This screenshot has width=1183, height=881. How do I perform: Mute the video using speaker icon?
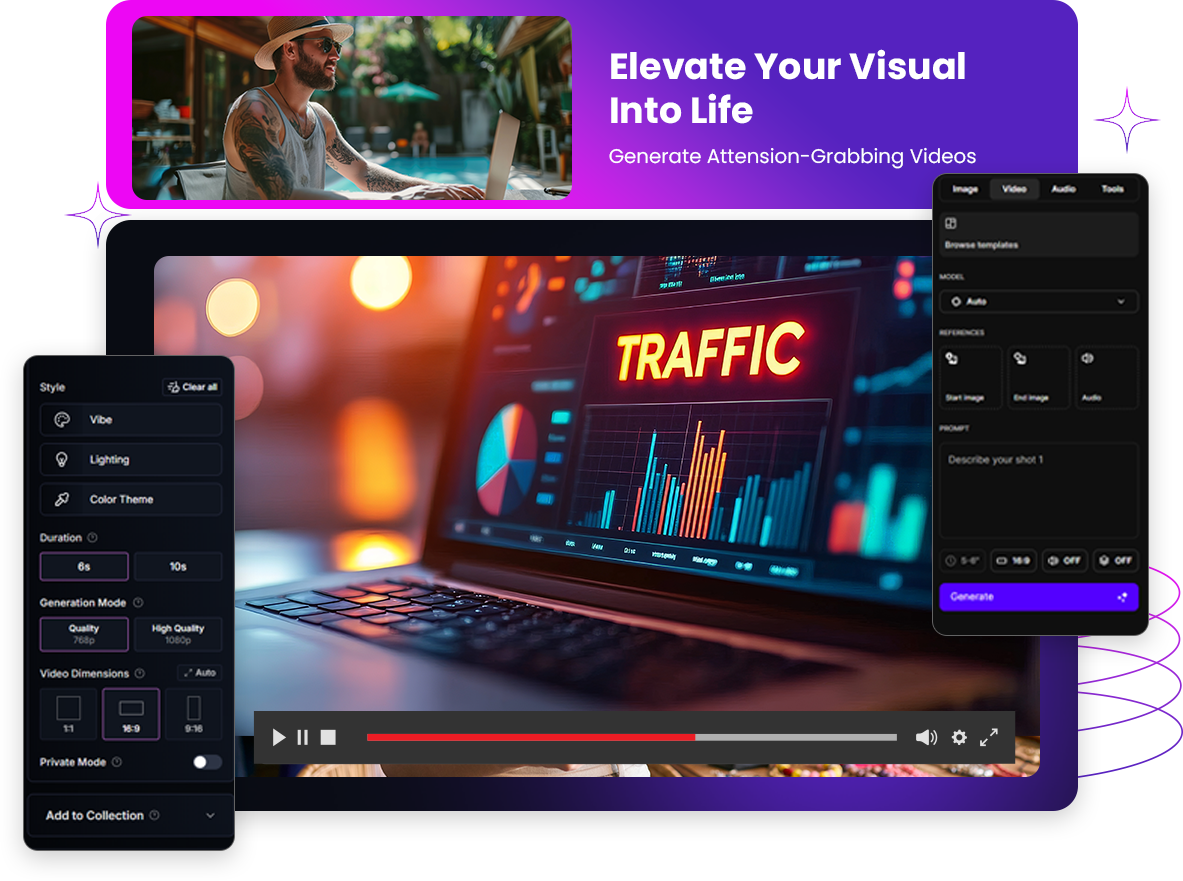[926, 737]
